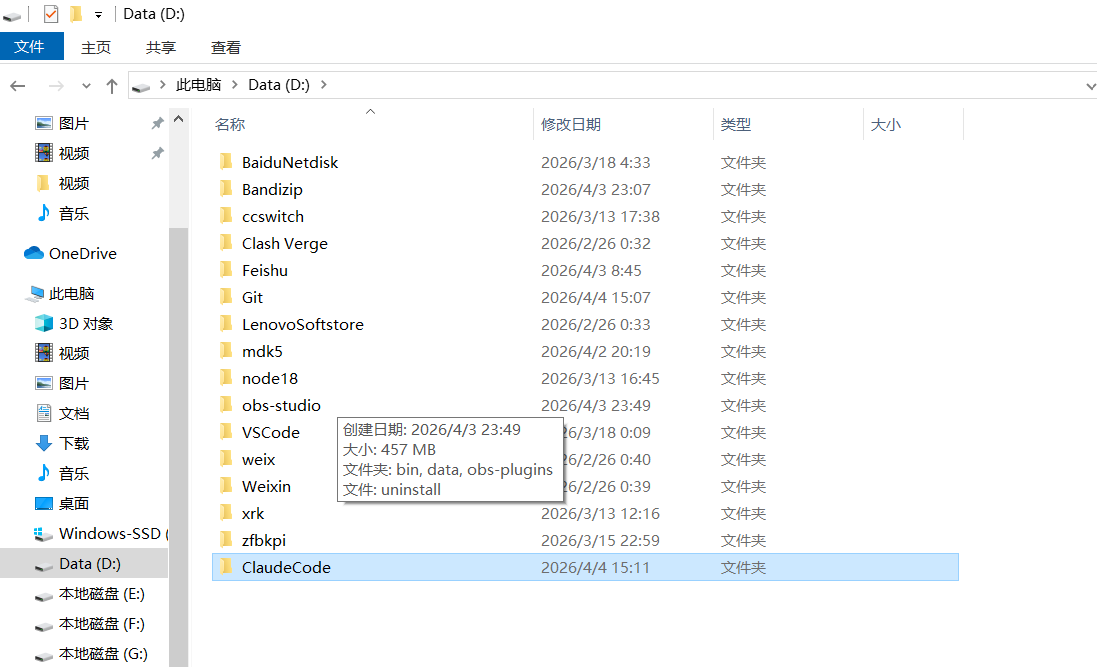Image resolution: width=1097 pixels, height=667 pixels.
Task: Select the xrk folder icon
Action: [x=226, y=513]
